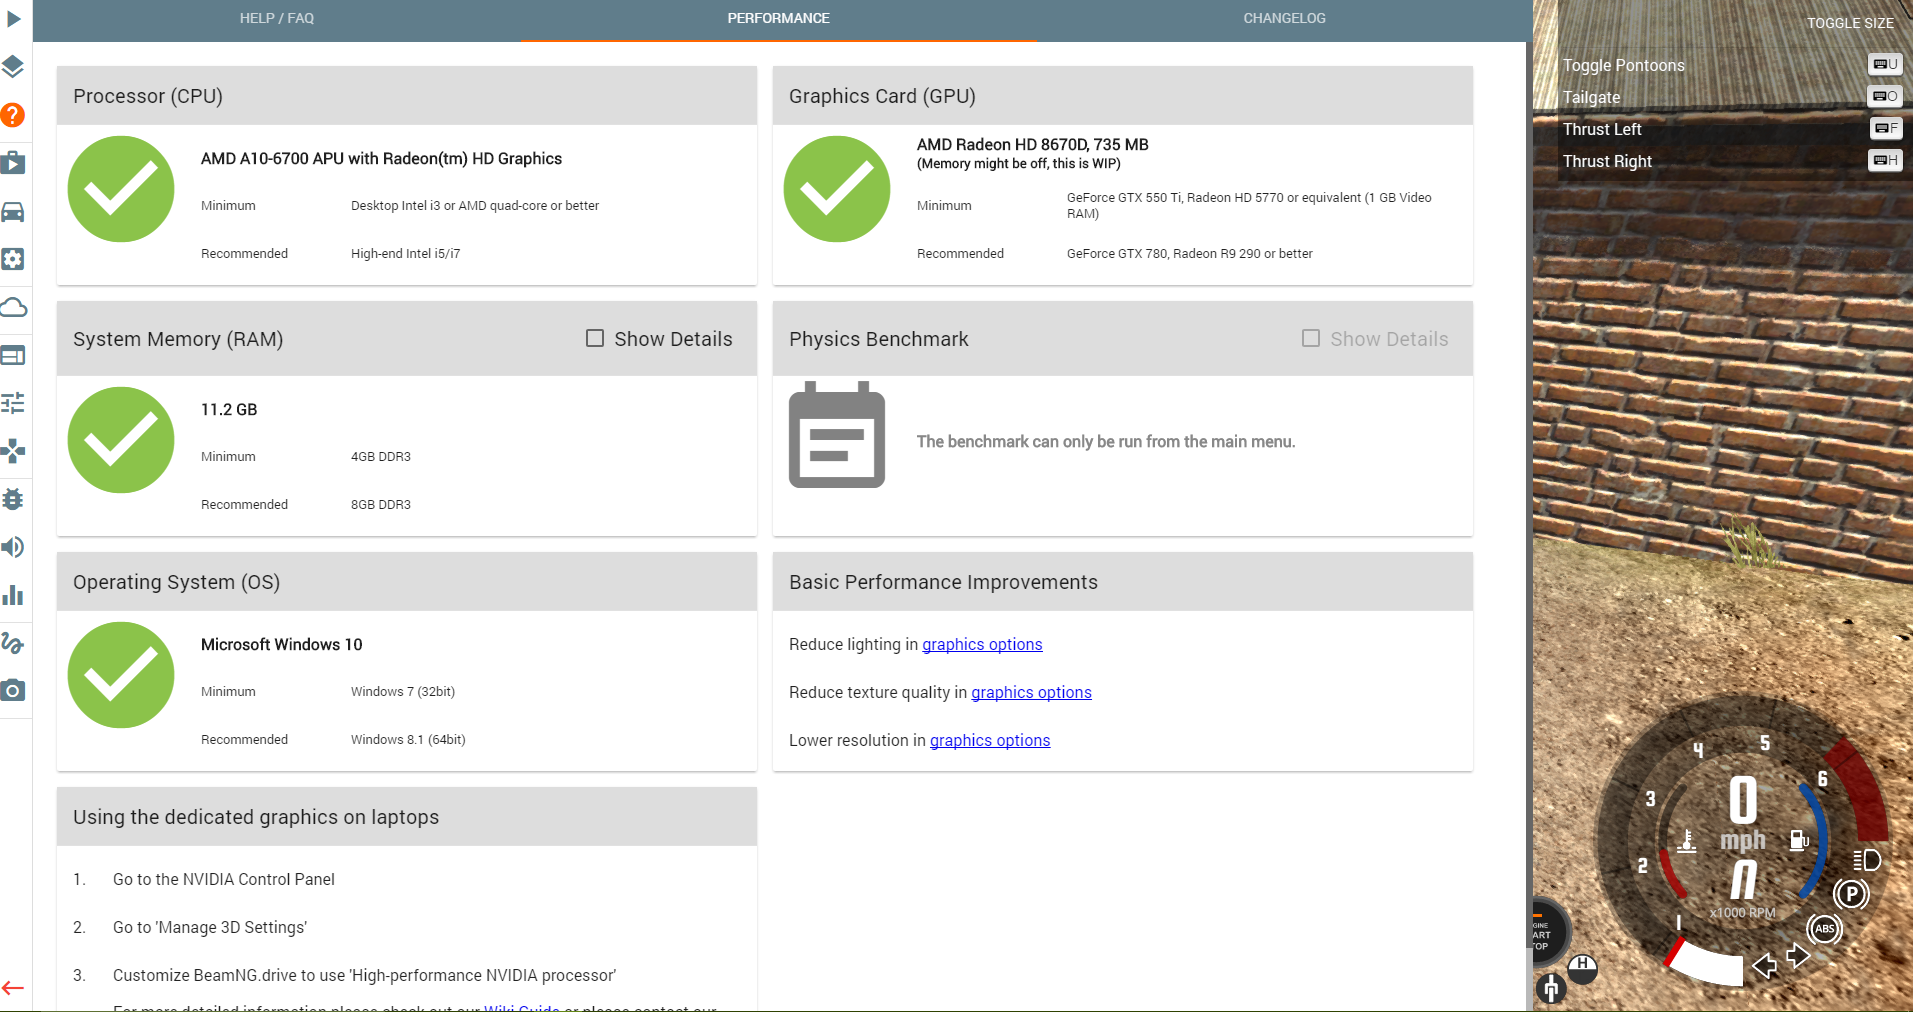Viewport: 1913px width, 1012px height.
Task: Open the squiggle replay path icon
Action: (x=12, y=643)
